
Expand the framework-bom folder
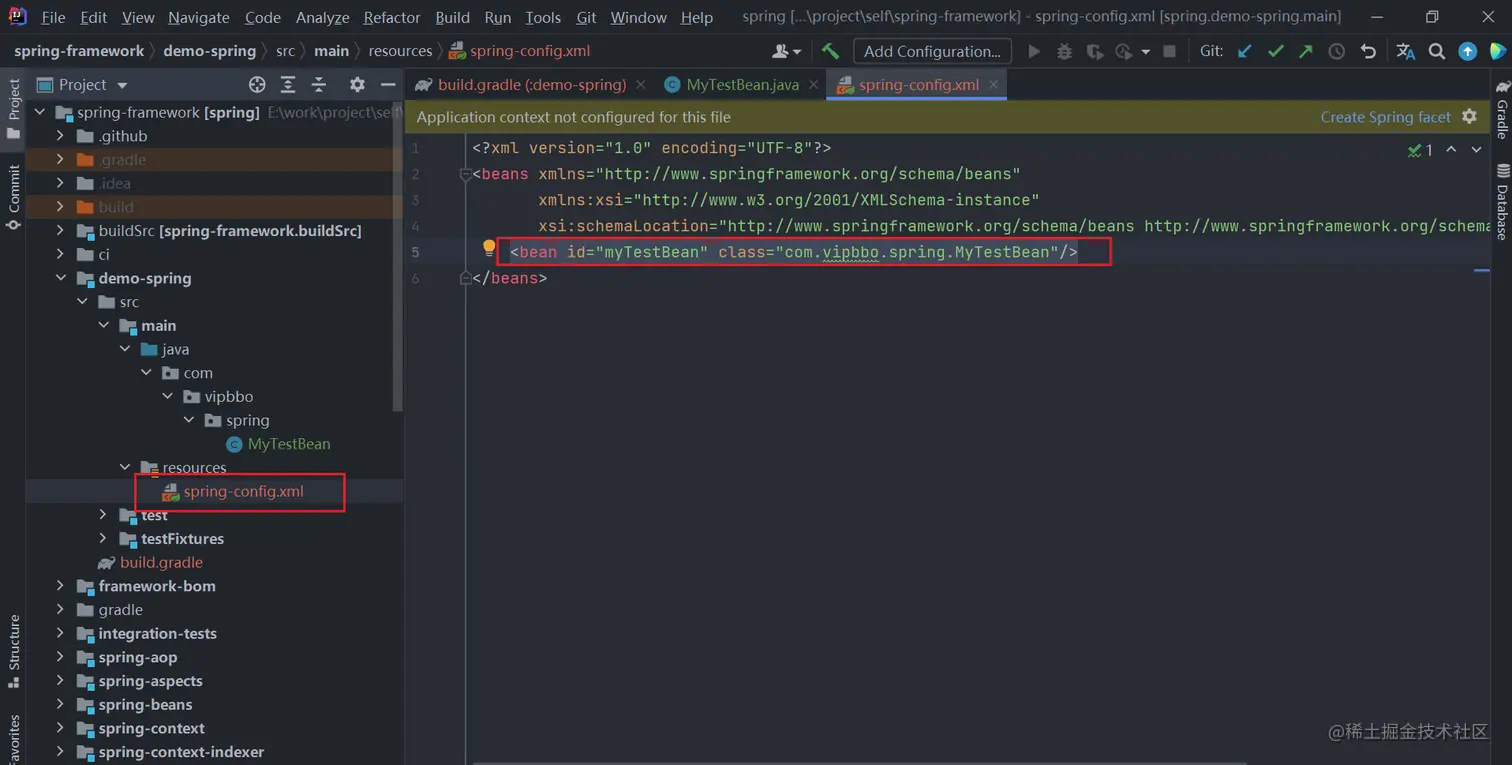(60, 586)
